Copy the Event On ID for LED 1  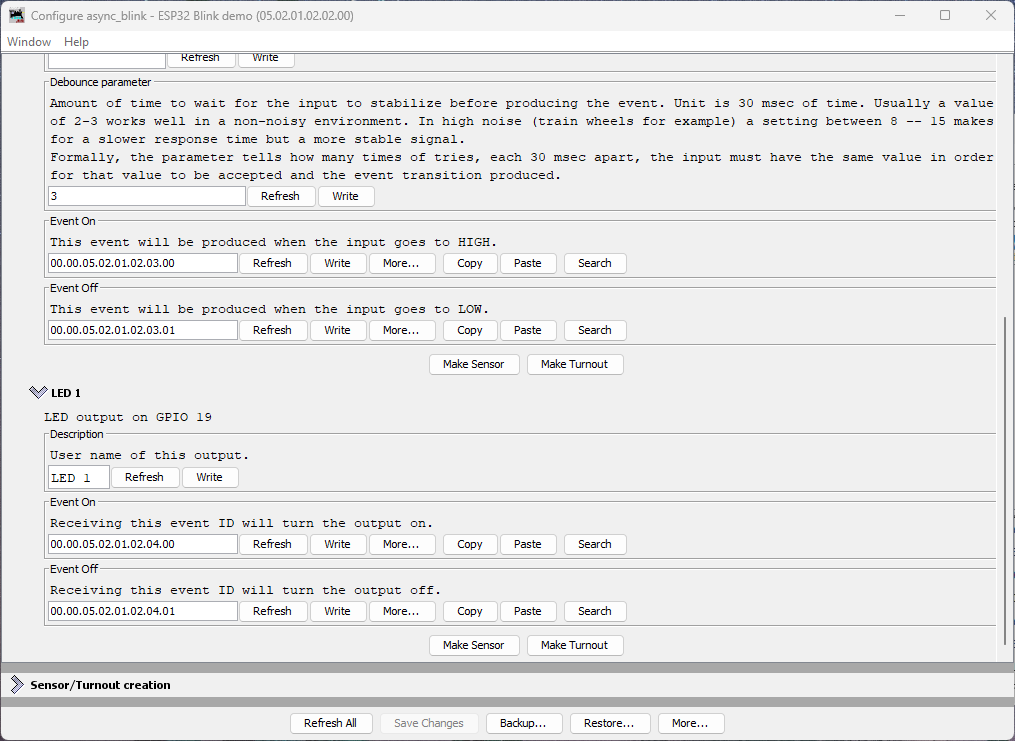click(x=470, y=544)
